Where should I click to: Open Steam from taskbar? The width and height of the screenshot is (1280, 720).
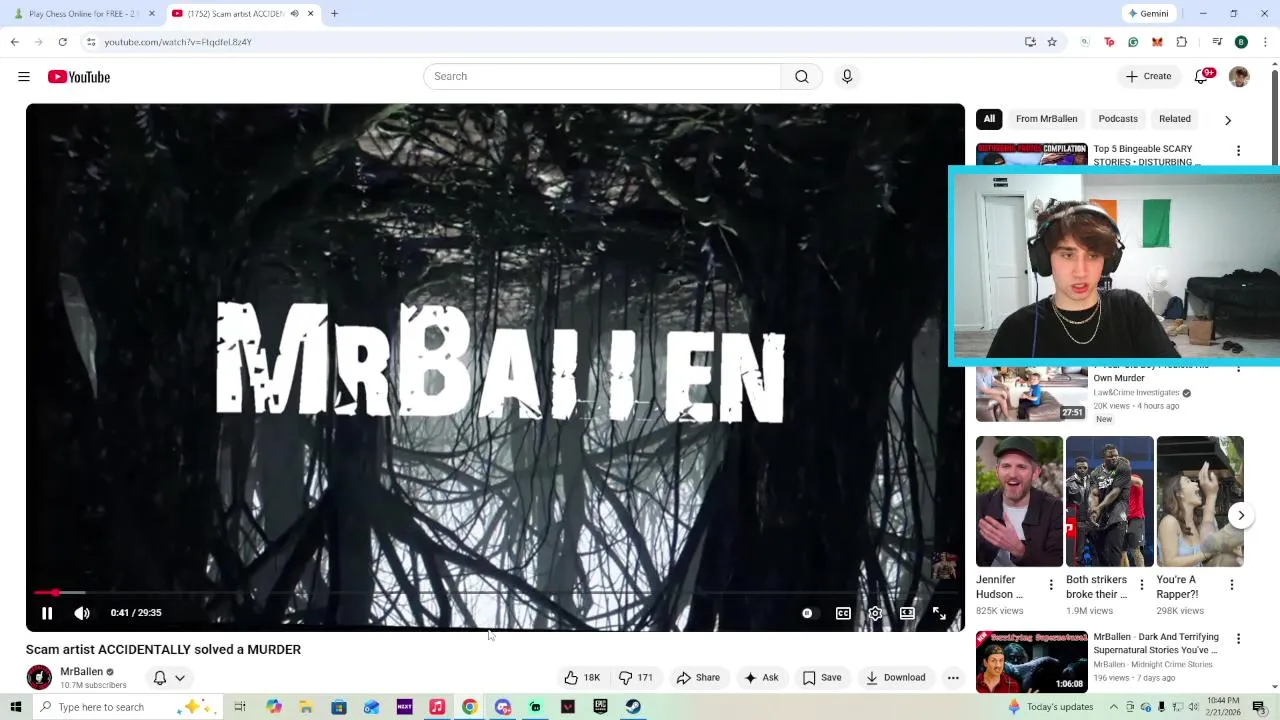(633, 707)
